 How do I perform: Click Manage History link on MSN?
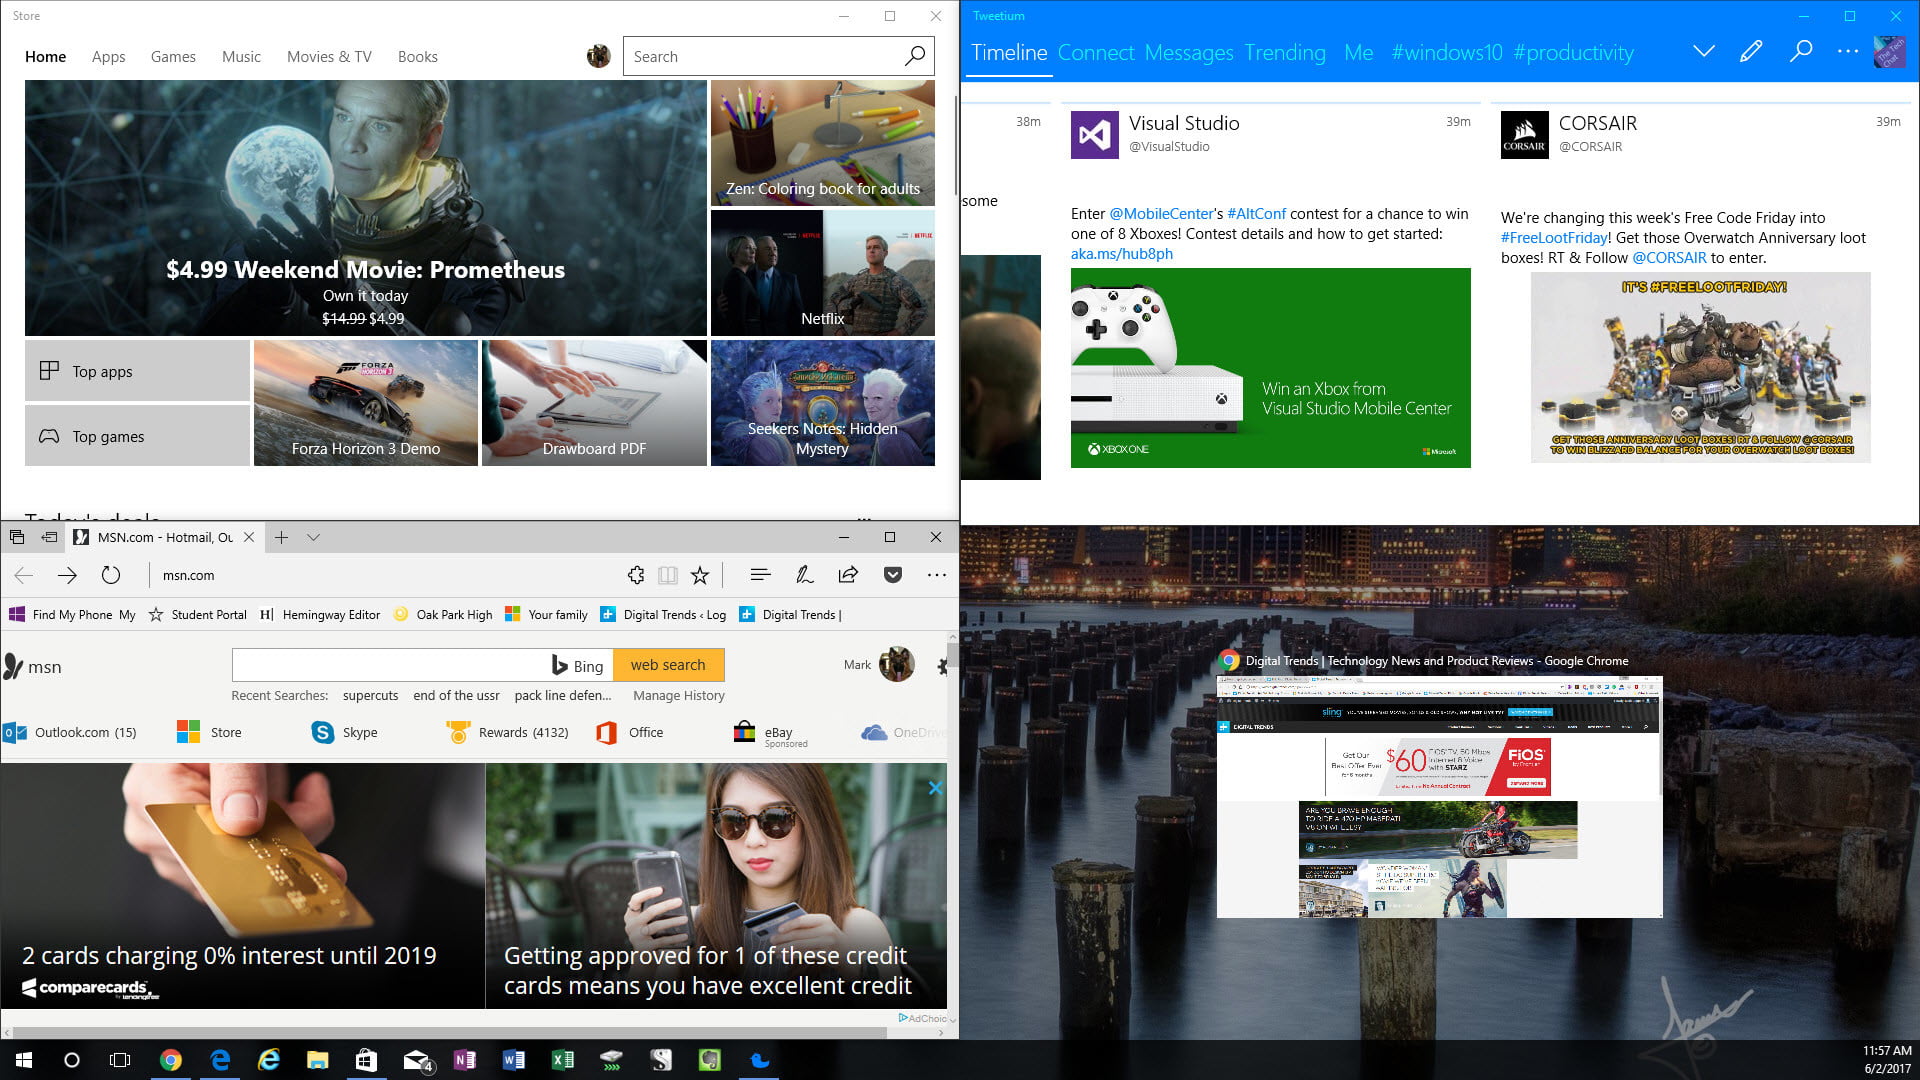point(679,696)
